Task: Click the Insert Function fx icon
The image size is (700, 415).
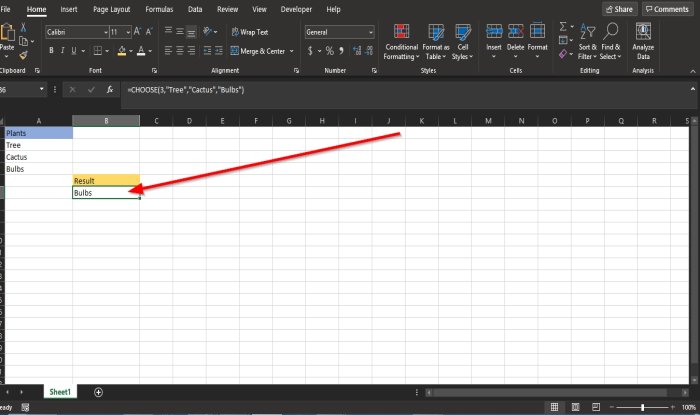Action: point(109,90)
